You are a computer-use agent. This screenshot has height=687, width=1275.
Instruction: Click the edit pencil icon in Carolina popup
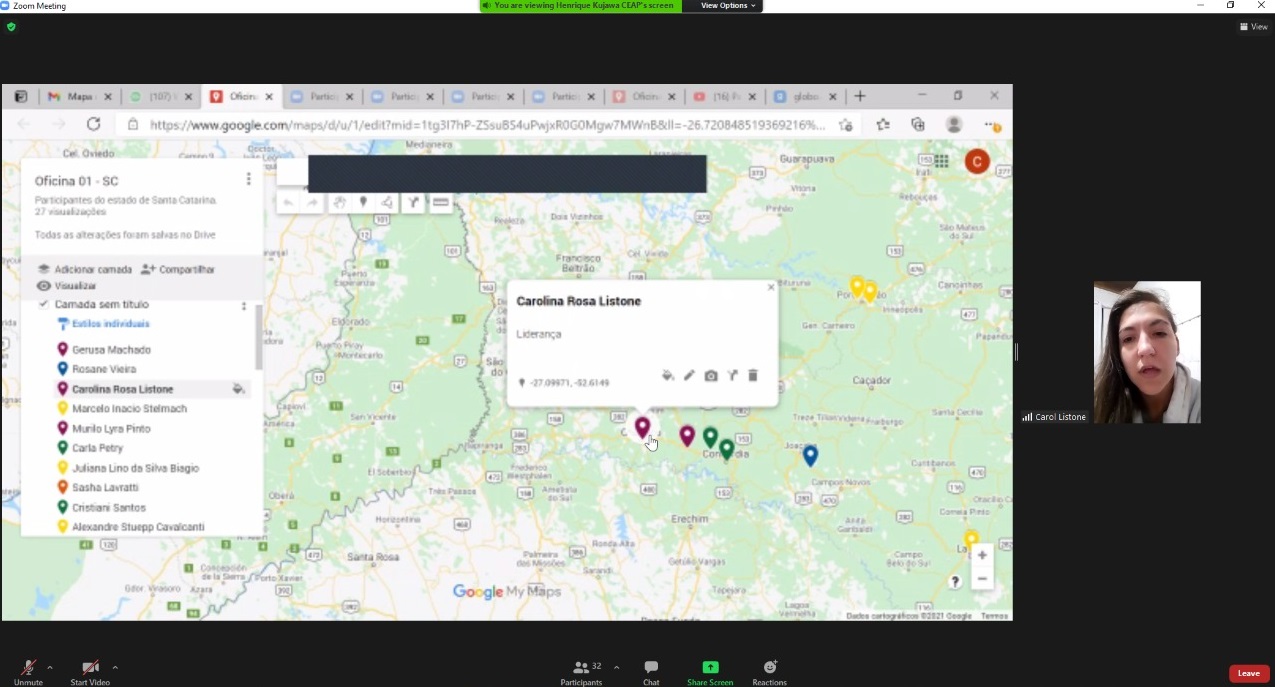689,376
